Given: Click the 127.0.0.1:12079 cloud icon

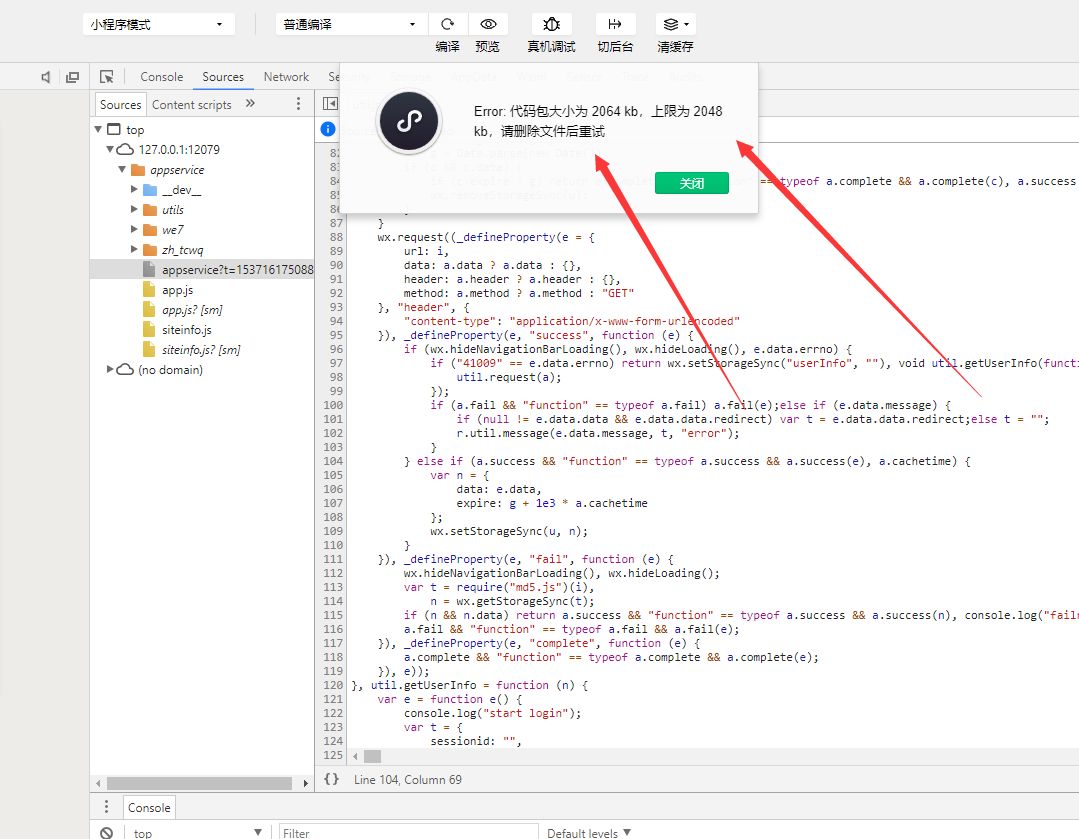Looking at the screenshot, I should coord(125,149).
